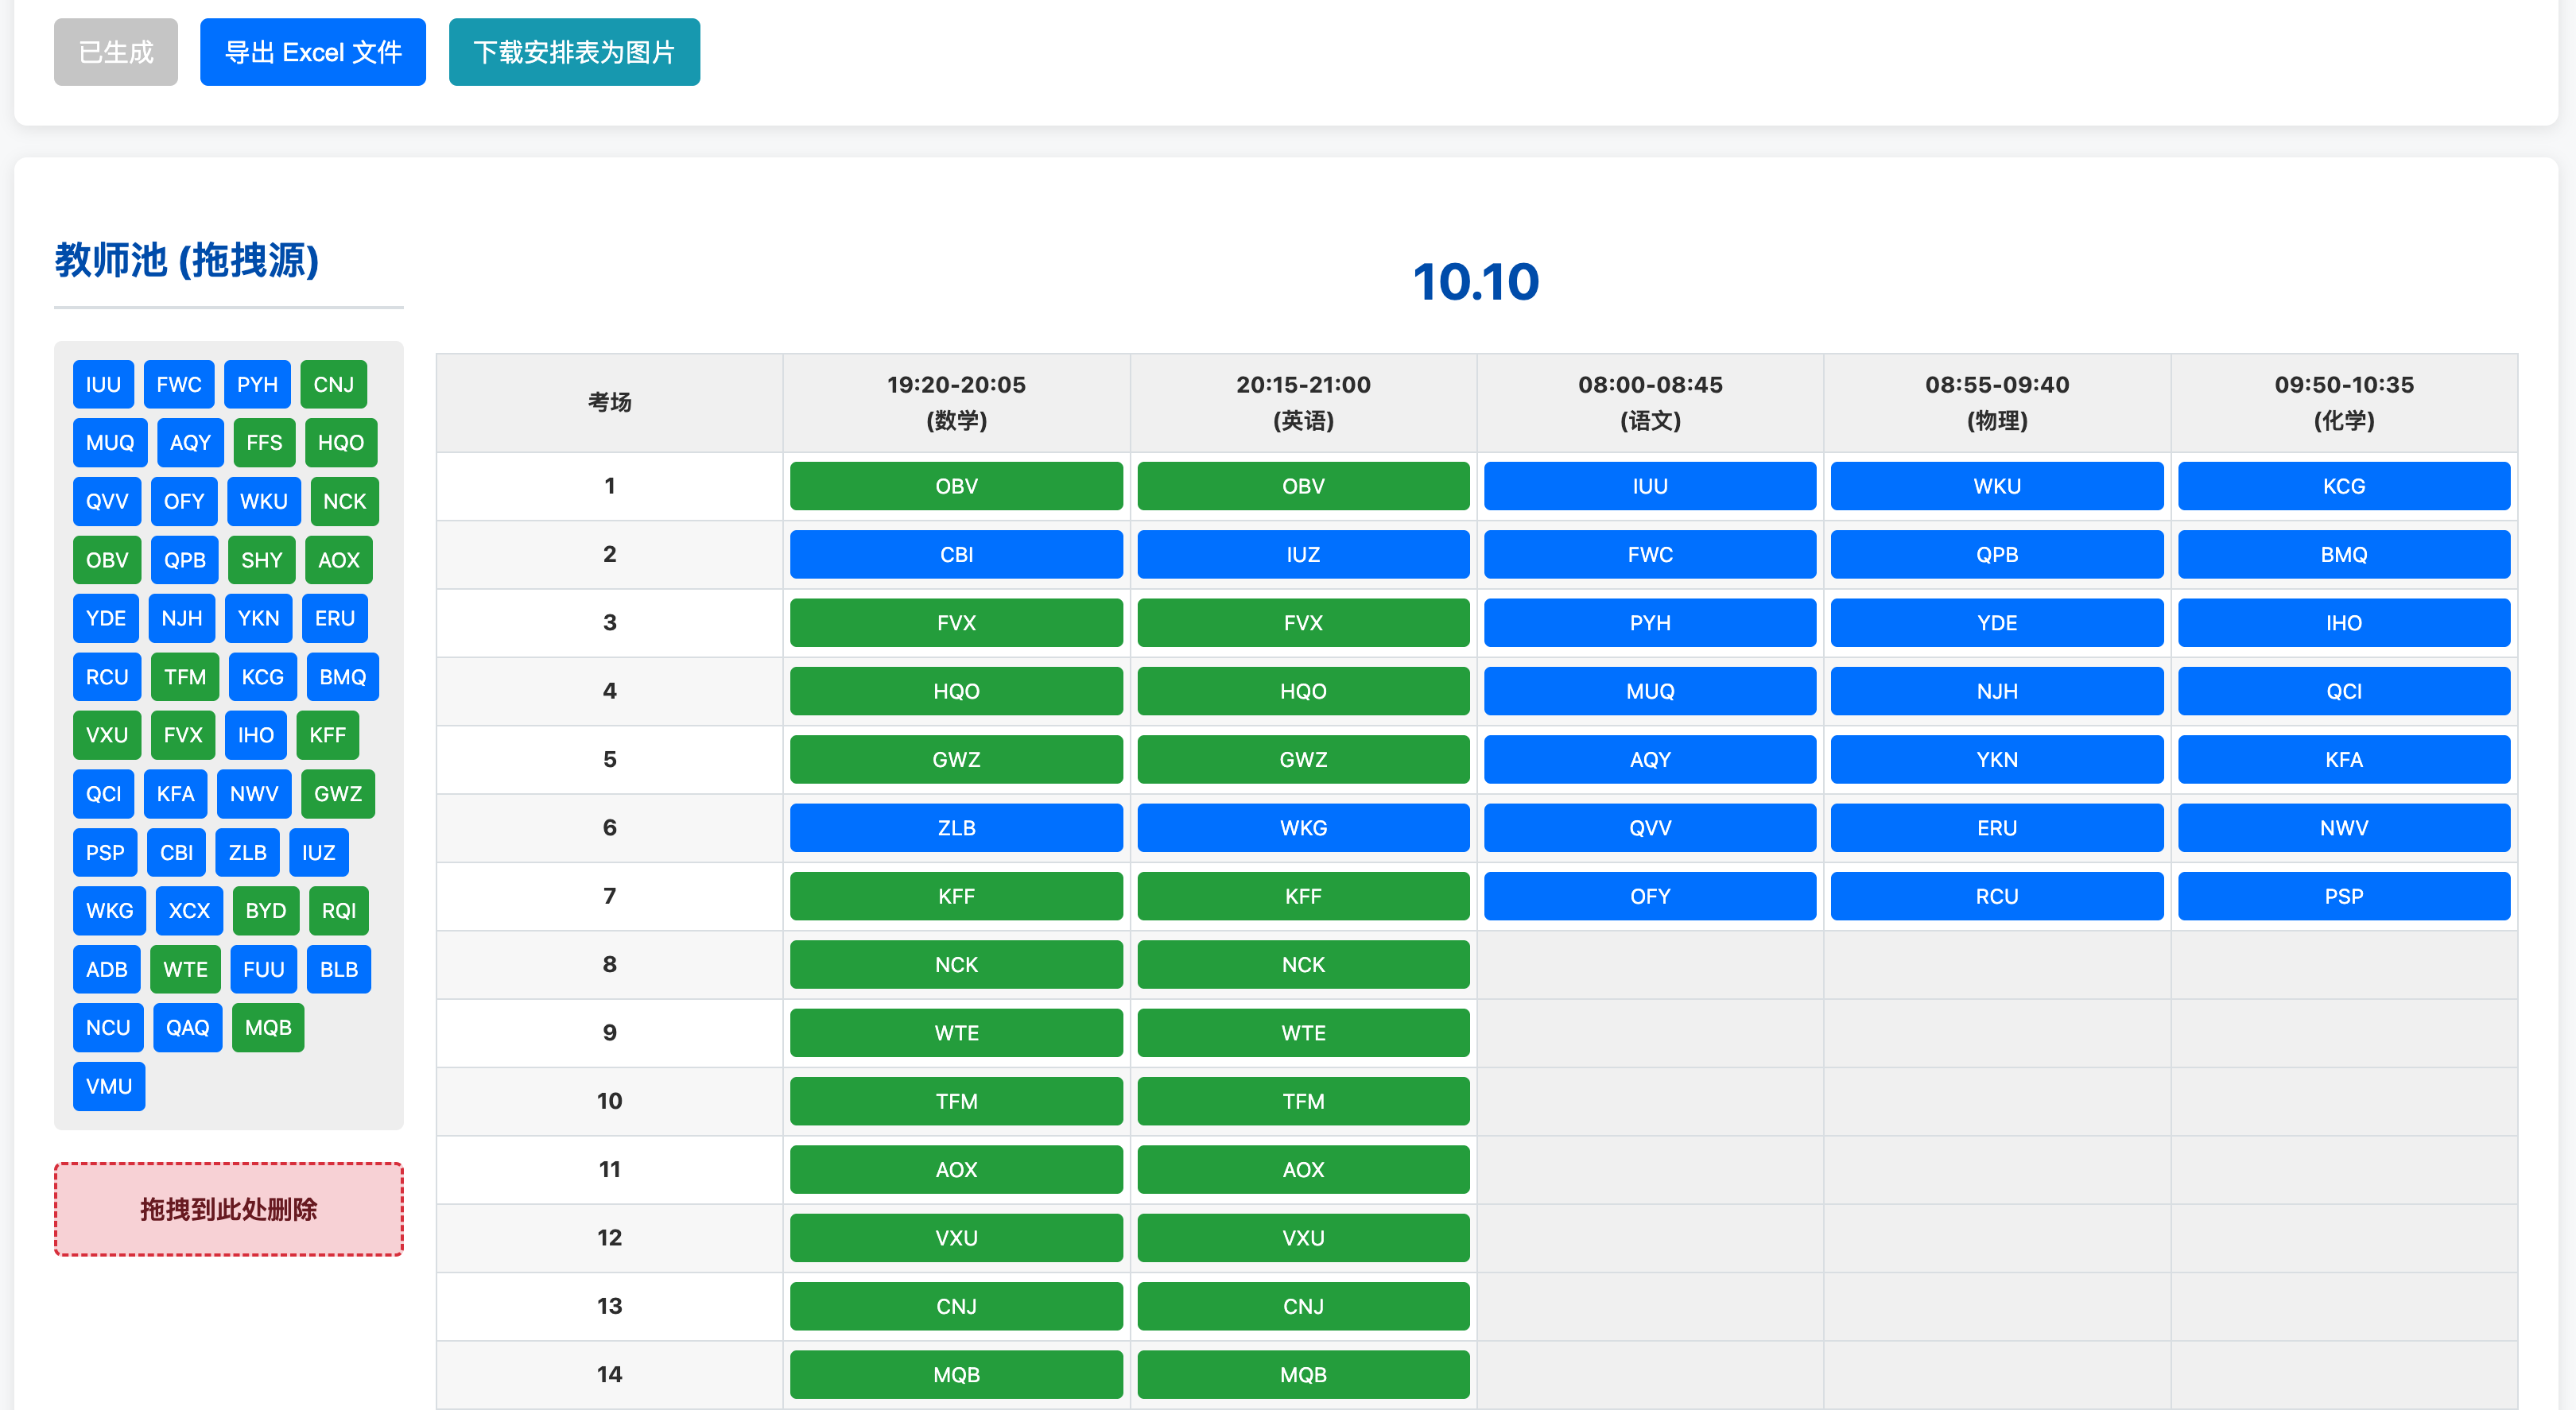Select PSP cell in room 7 化学
2576x1410 pixels.
pyautogui.click(x=2343, y=896)
